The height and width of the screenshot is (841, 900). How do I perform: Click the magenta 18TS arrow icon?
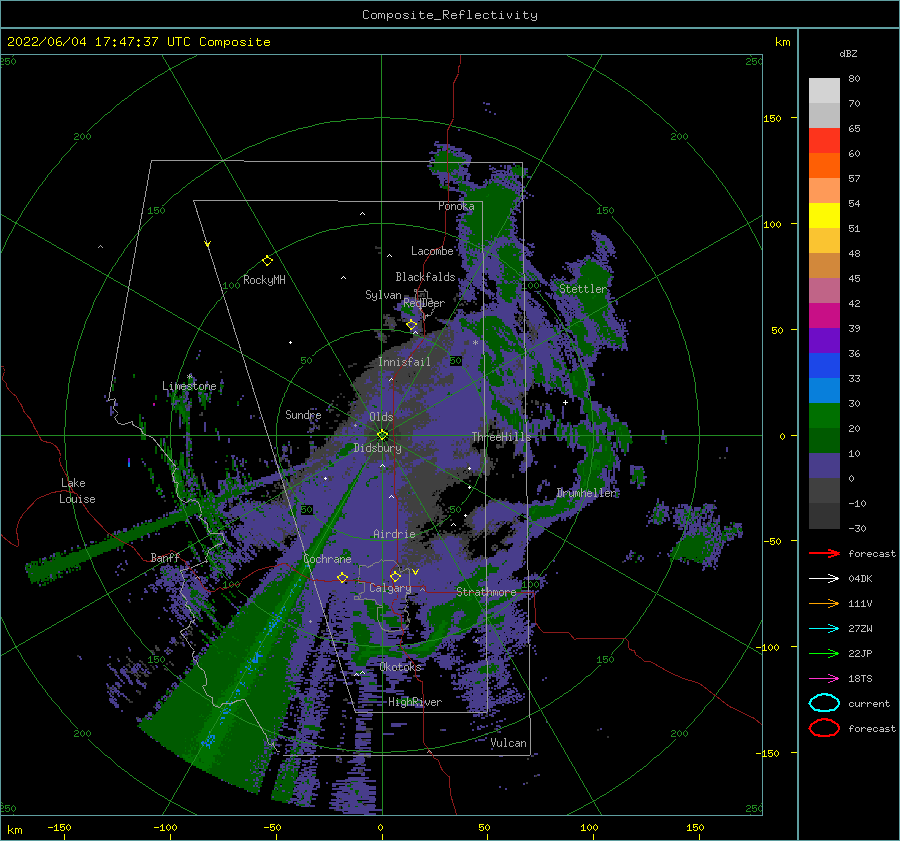[x=824, y=679]
